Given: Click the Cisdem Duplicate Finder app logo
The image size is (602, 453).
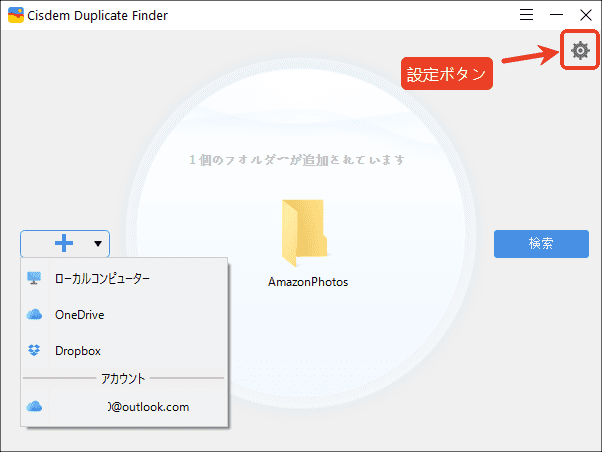Looking at the screenshot, I should click(x=16, y=15).
